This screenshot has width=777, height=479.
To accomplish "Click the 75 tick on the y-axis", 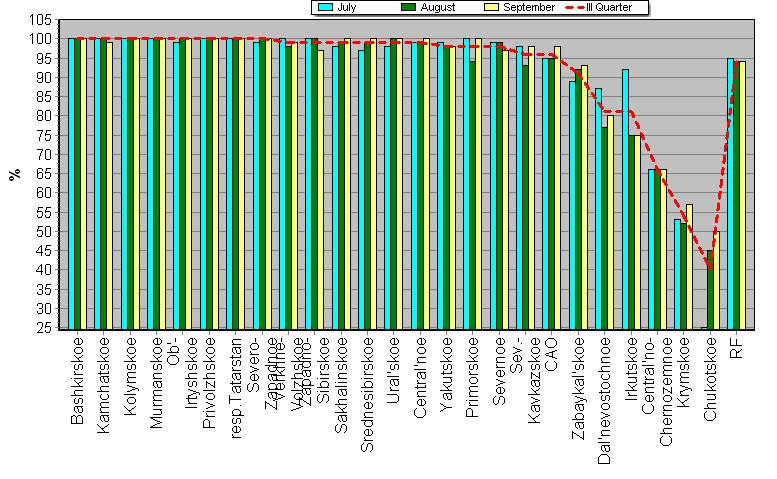I will point(44,135).
